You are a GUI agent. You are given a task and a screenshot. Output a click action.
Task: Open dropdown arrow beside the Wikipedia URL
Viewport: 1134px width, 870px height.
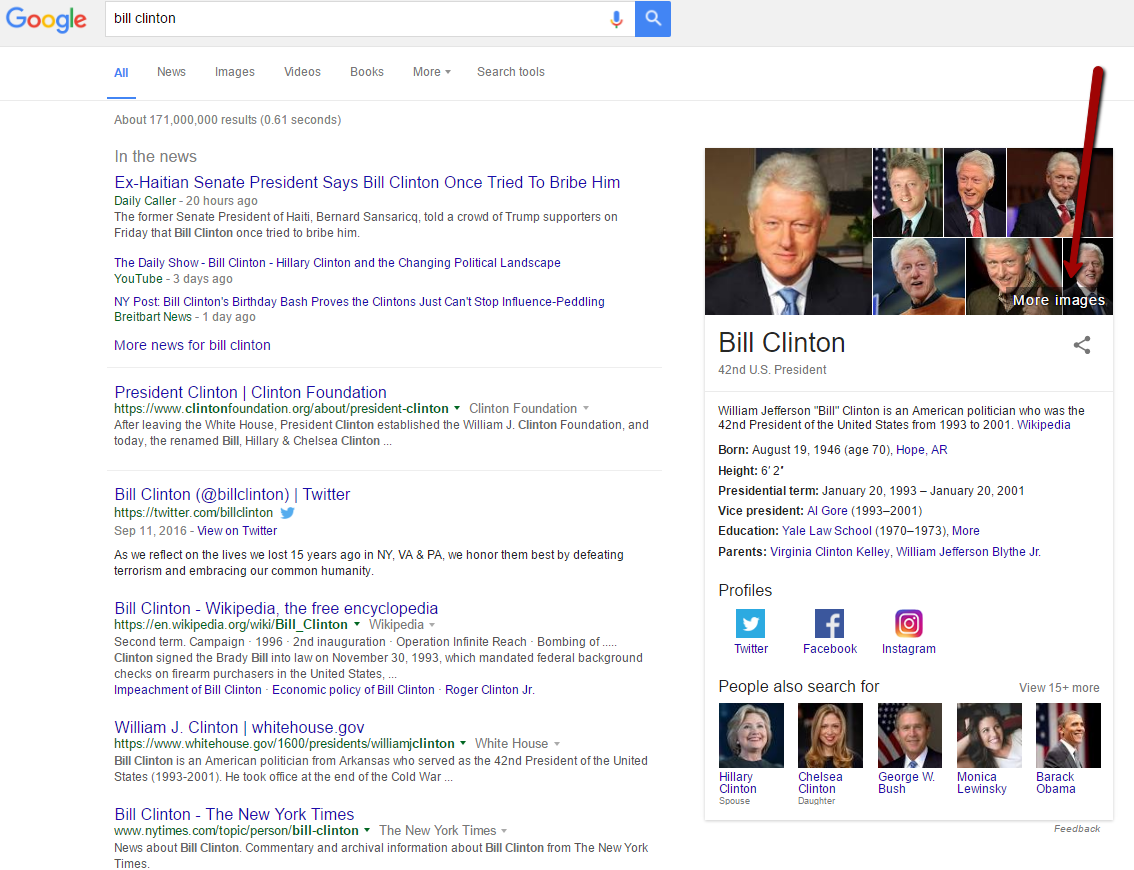[x=357, y=625]
